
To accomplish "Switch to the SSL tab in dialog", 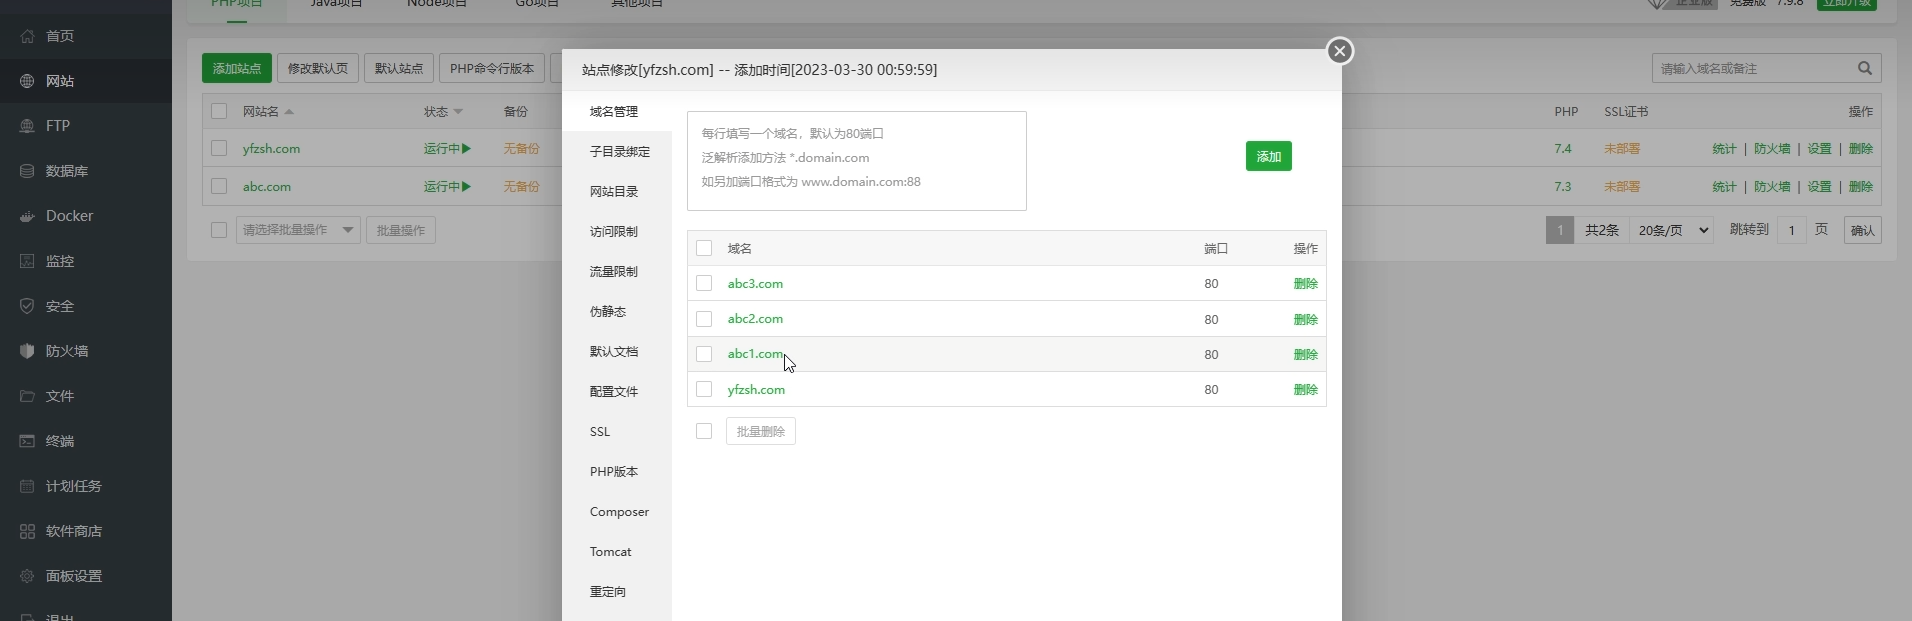I will [600, 432].
